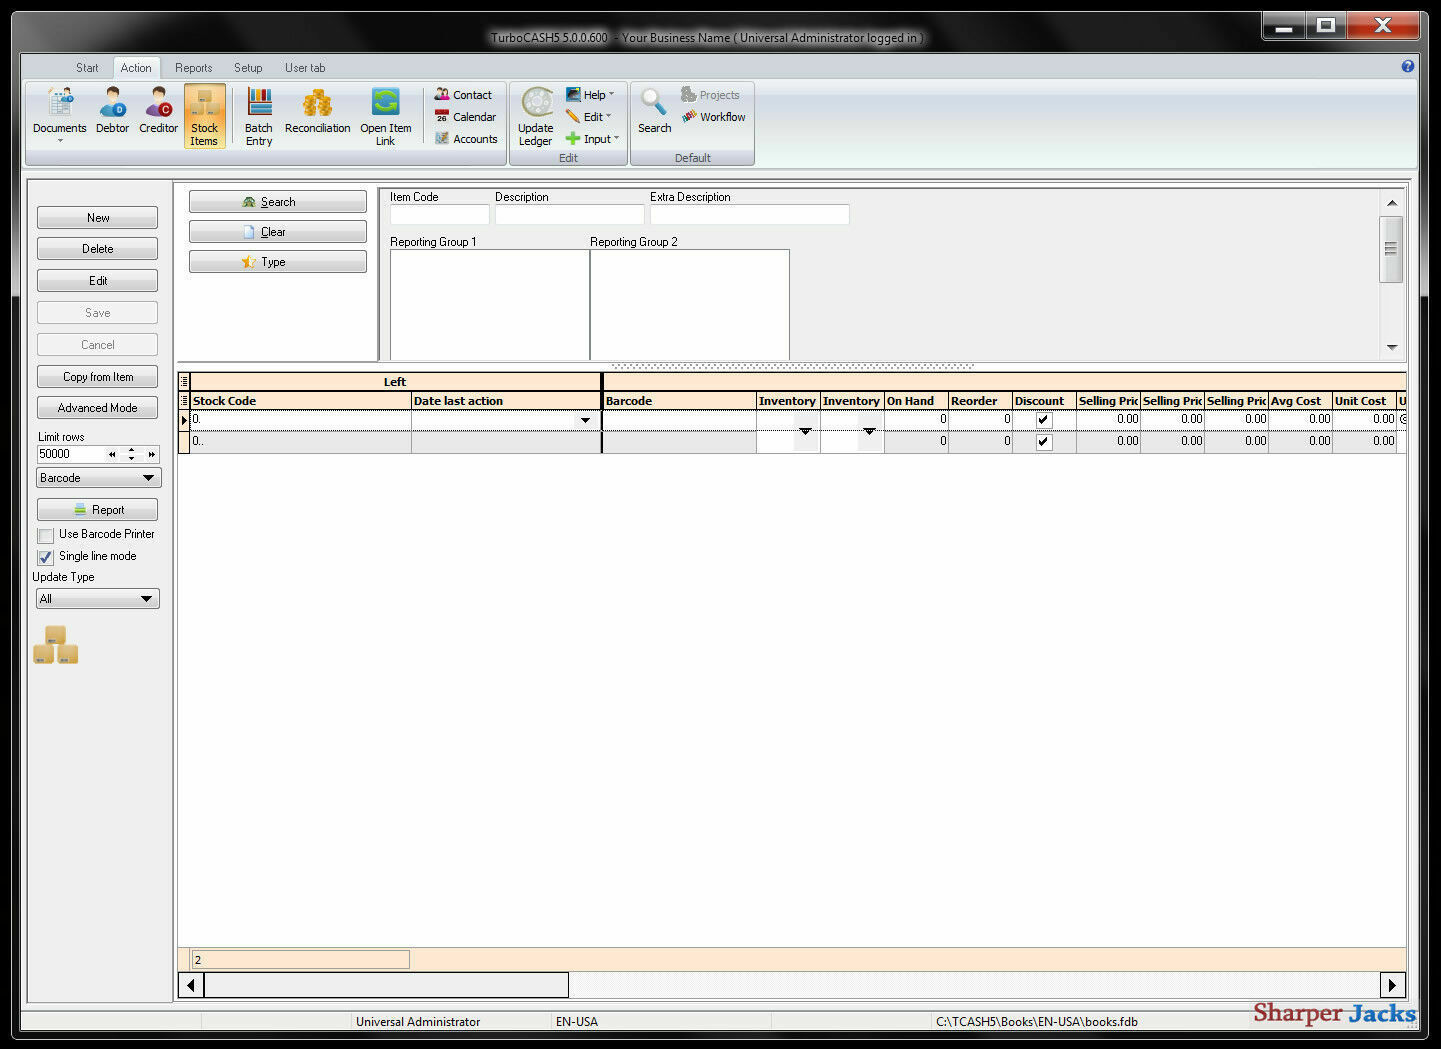
Task: Open the Reconciliation icon
Action: (x=317, y=110)
